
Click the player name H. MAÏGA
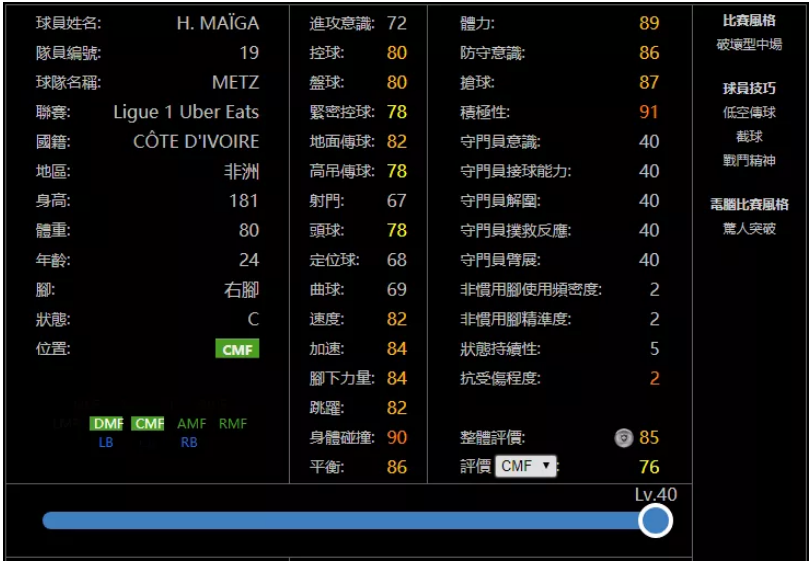218,23
